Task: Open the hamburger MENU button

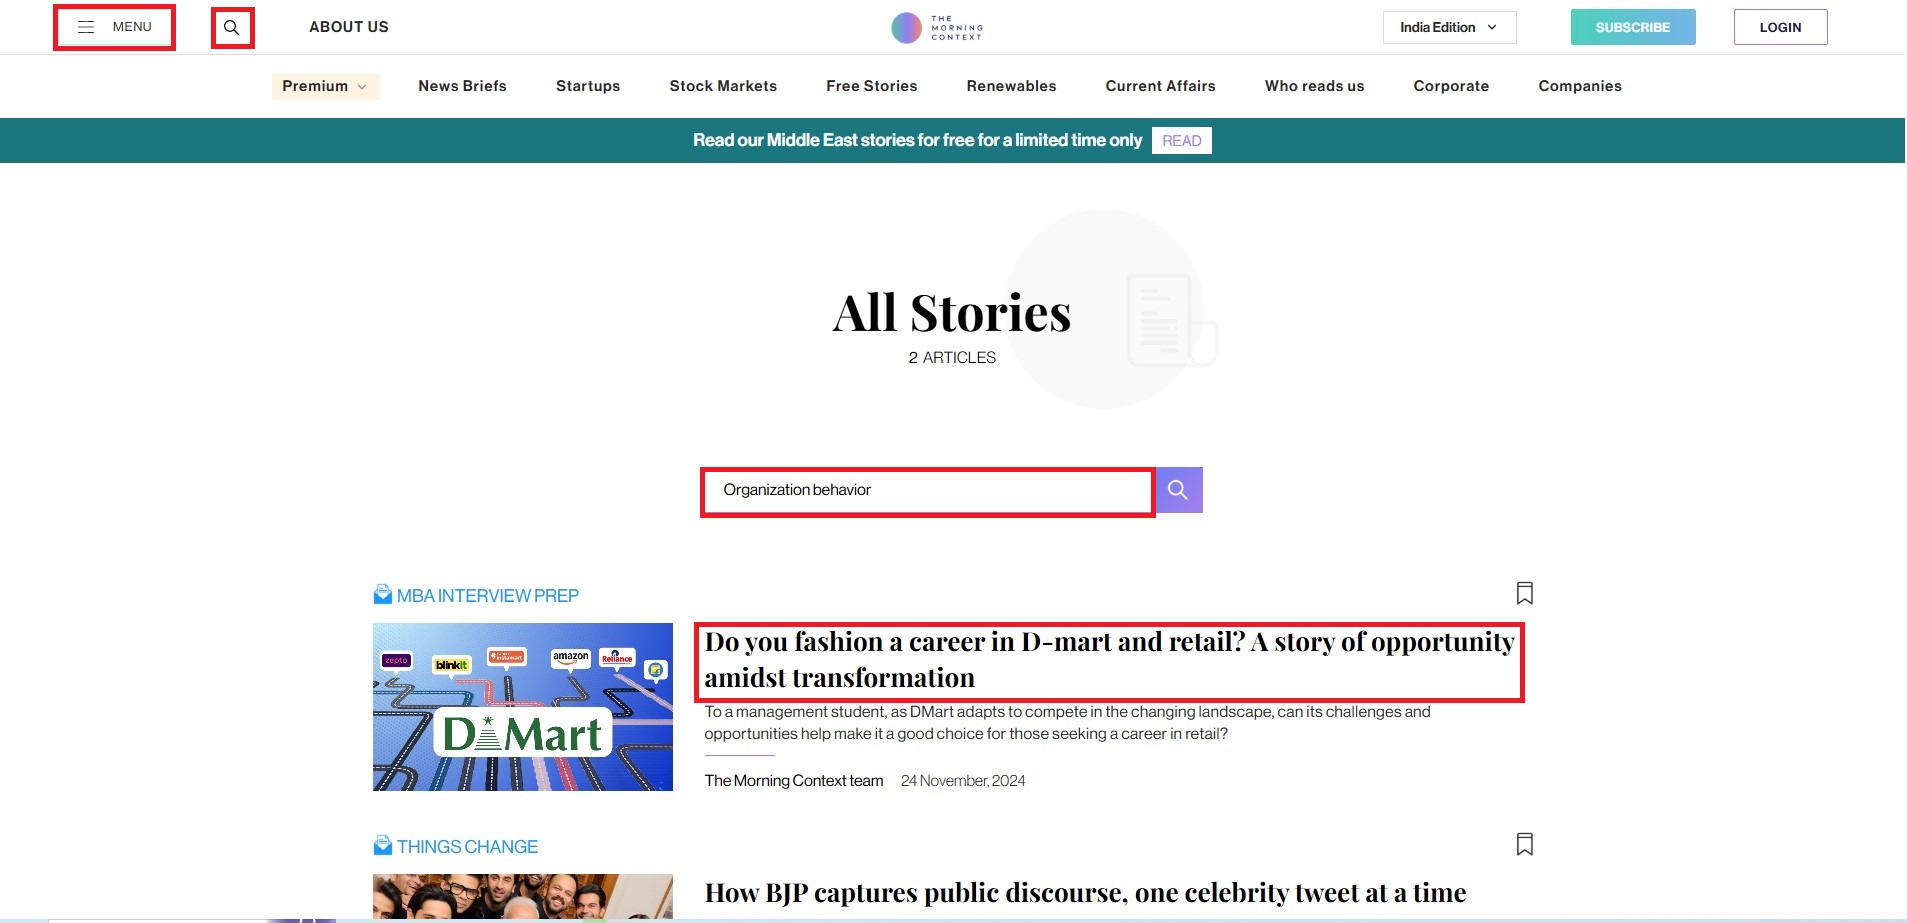Action: point(115,27)
